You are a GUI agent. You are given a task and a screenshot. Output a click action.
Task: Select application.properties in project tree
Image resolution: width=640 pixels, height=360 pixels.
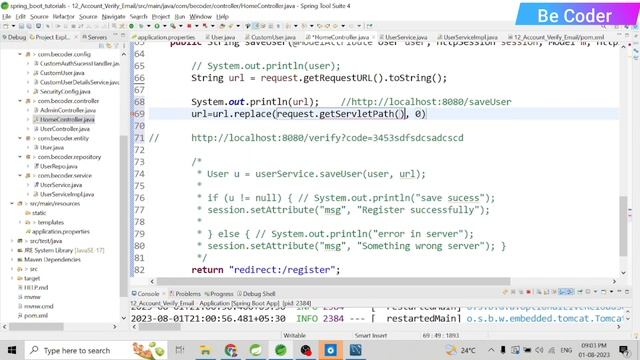pyautogui.click(x=58, y=231)
